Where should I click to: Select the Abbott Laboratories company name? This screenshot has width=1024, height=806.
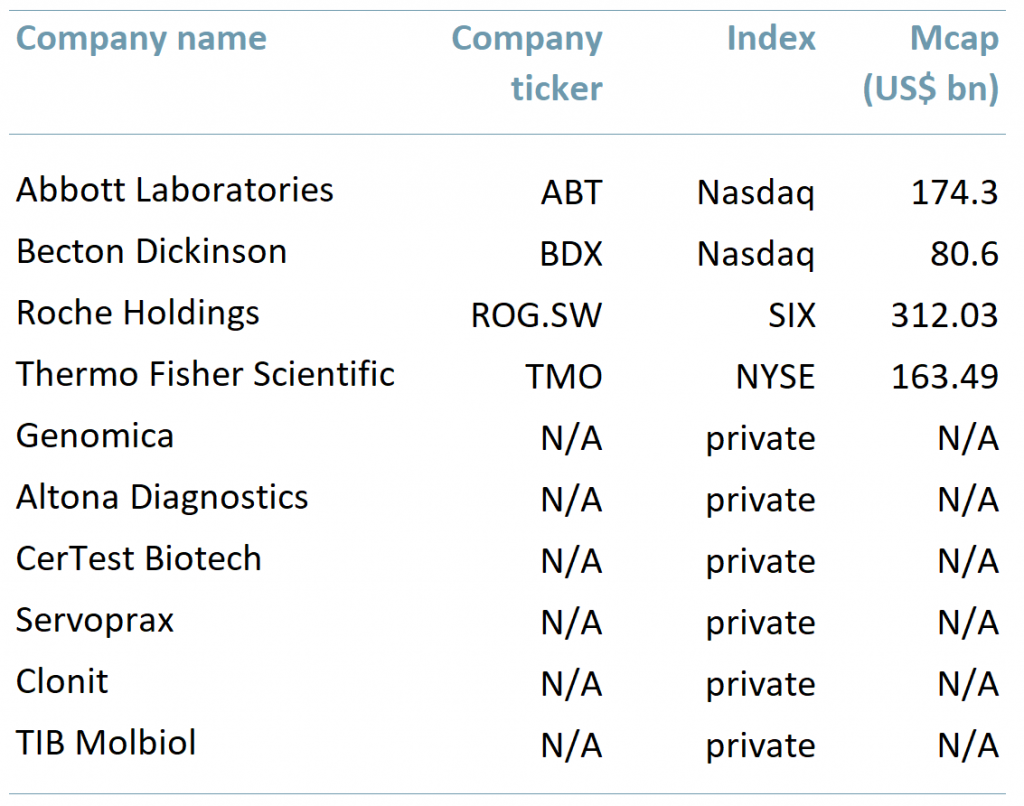[x=175, y=190]
